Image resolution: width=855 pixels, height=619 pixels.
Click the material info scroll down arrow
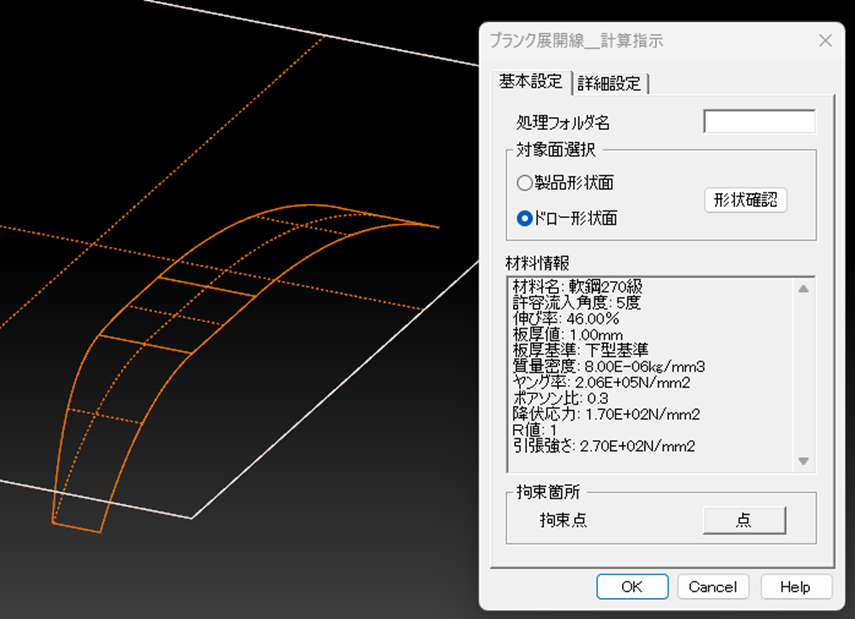click(803, 461)
